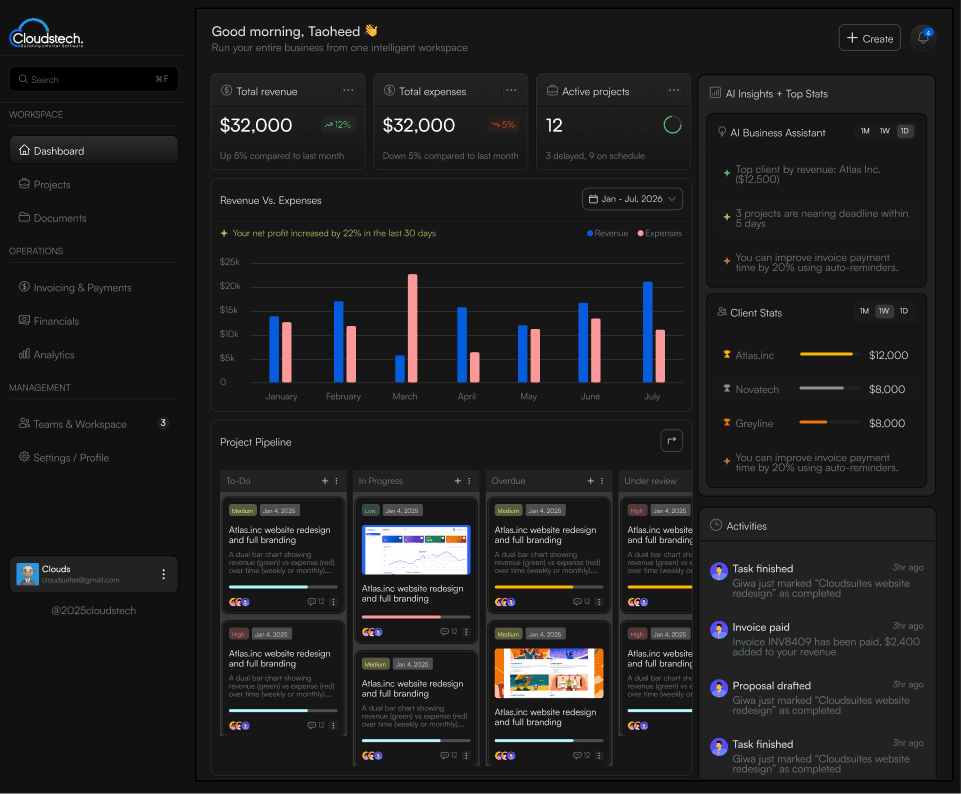Open Invoicing & Payments
This screenshot has height=794, width=961.
(x=94, y=287)
